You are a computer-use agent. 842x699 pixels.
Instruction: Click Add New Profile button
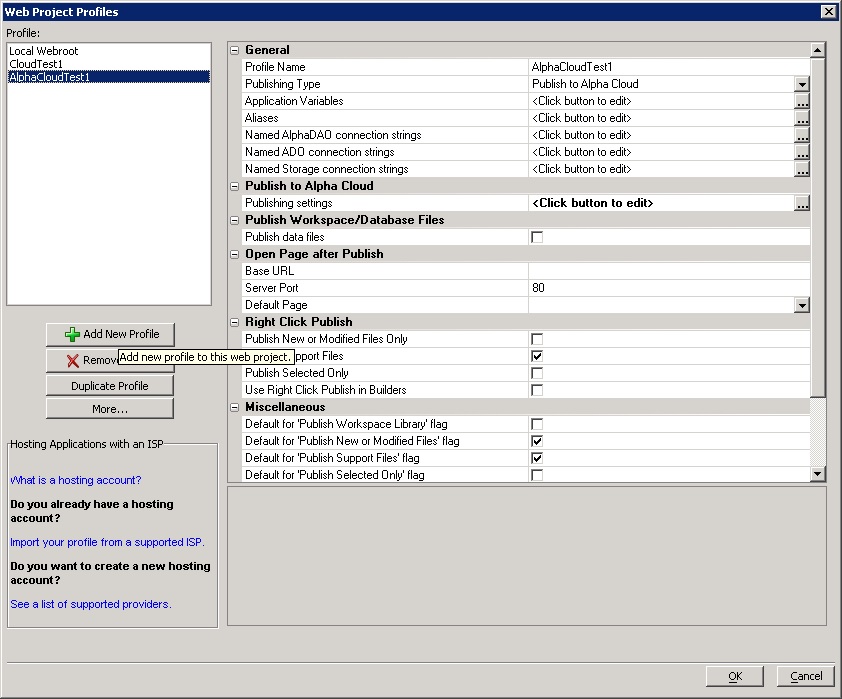point(110,334)
